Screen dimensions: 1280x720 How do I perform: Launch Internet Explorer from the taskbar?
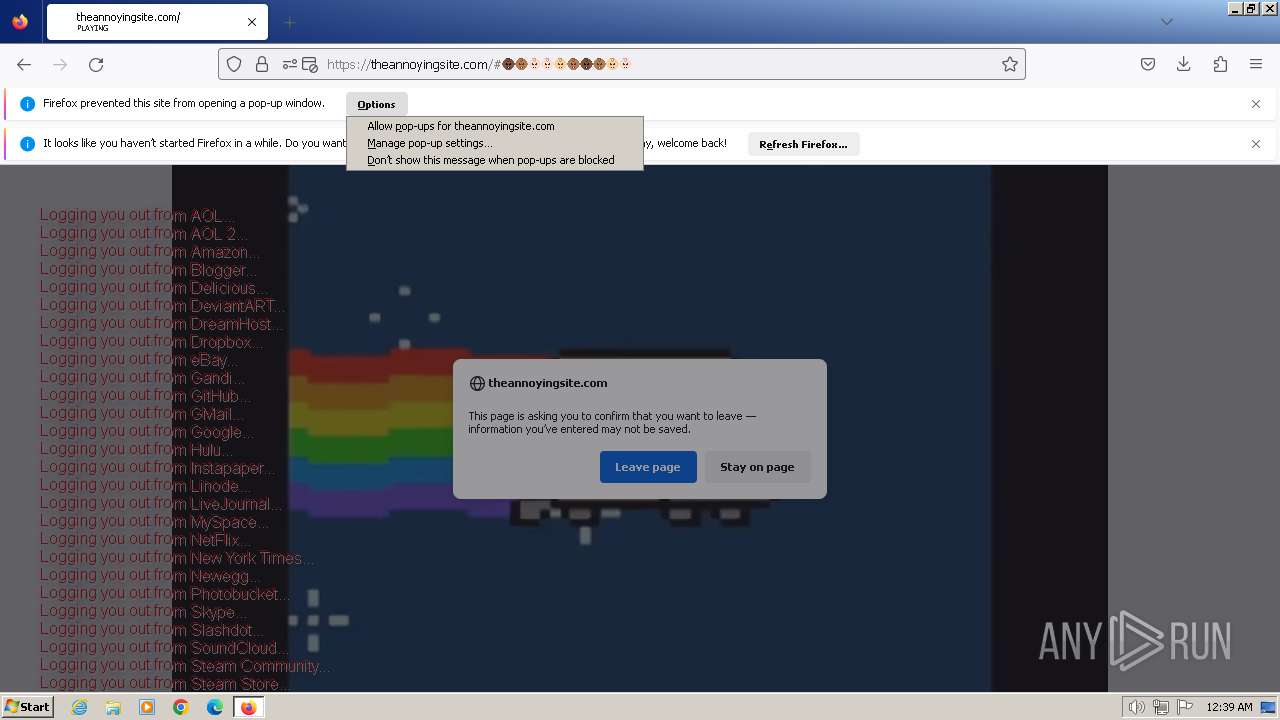(x=80, y=707)
